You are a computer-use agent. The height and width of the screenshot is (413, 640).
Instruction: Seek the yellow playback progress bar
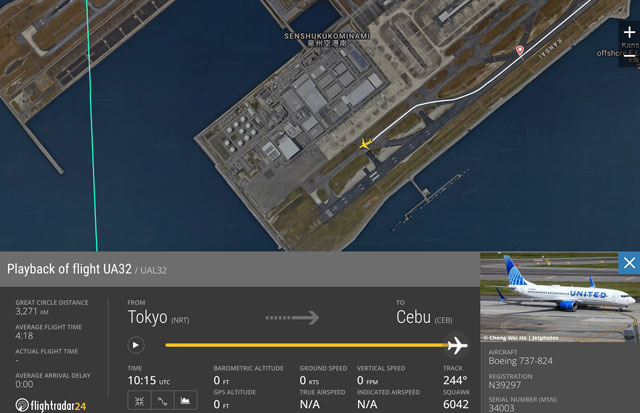click(306, 345)
